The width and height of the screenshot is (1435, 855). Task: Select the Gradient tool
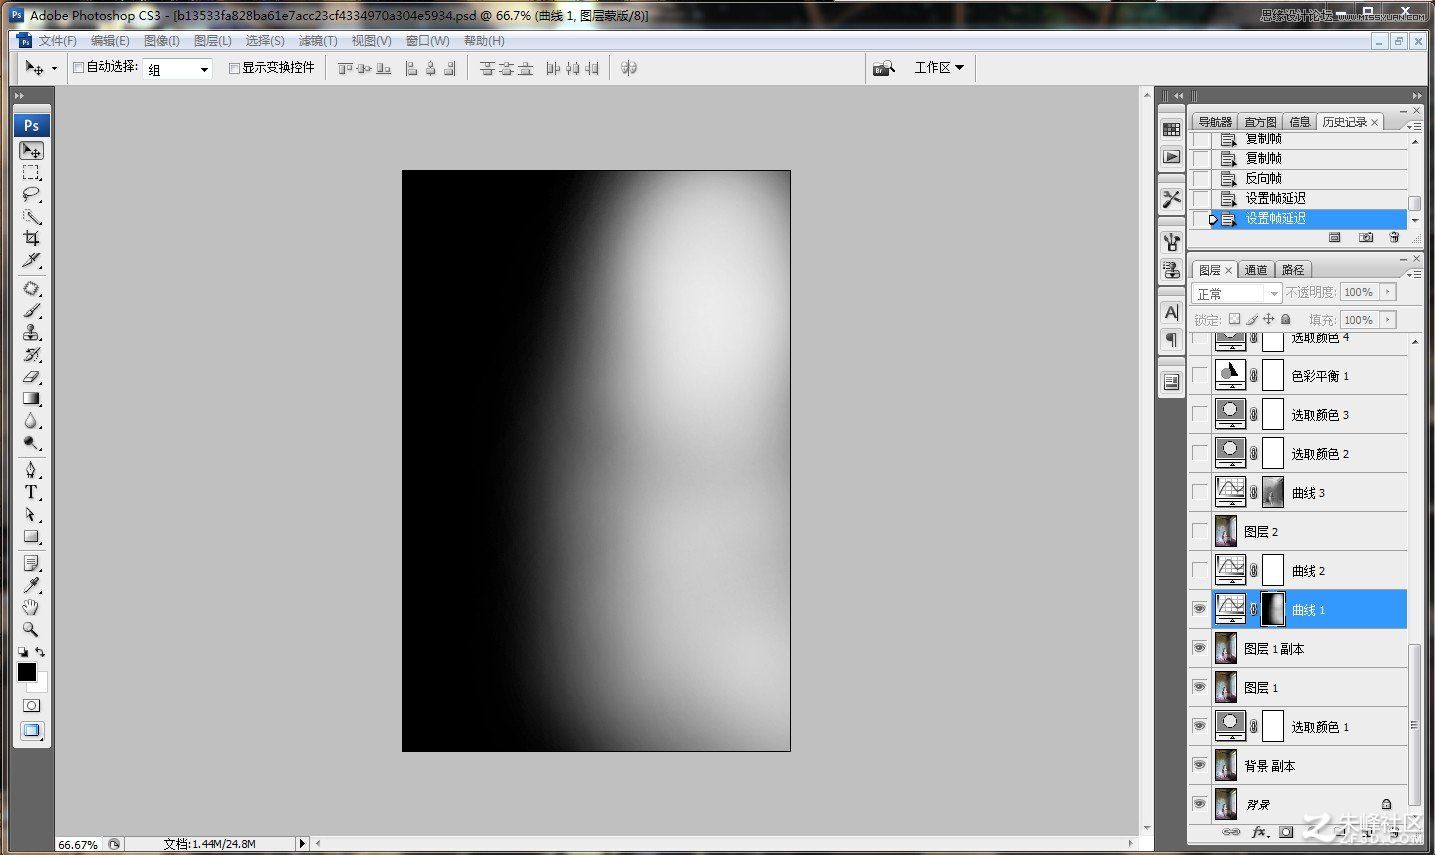click(x=31, y=399)
